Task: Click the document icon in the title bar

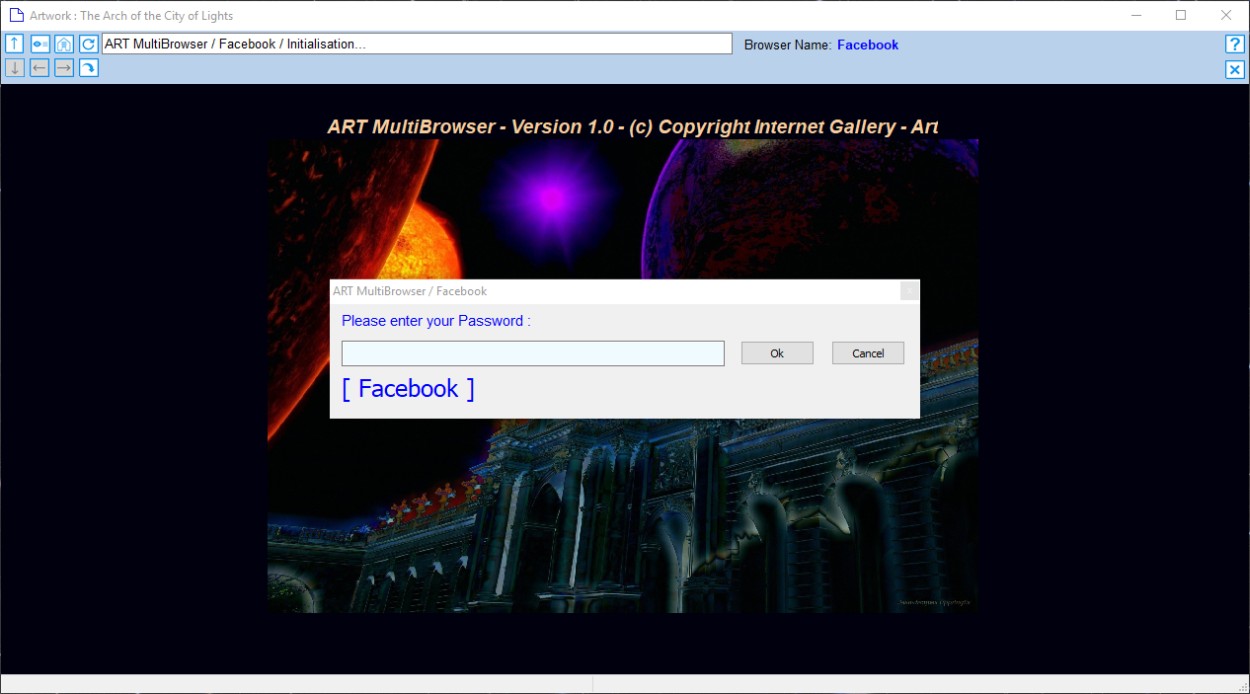Action: coord(16,15)
